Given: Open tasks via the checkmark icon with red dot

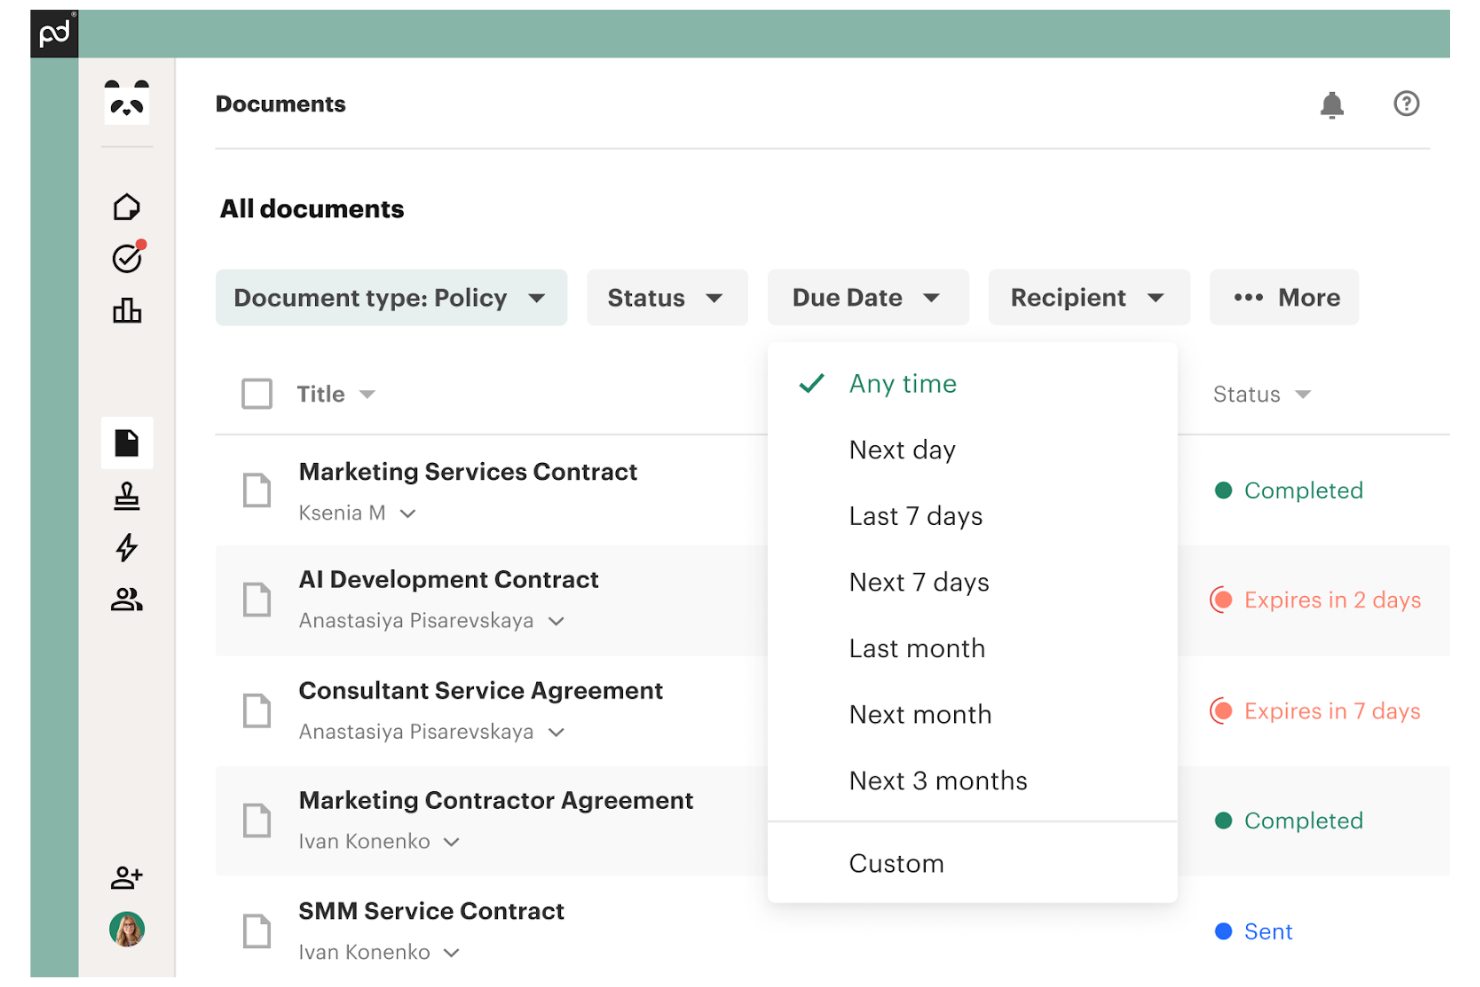Looking at the screenshot, I should click(x=126, y=258).
